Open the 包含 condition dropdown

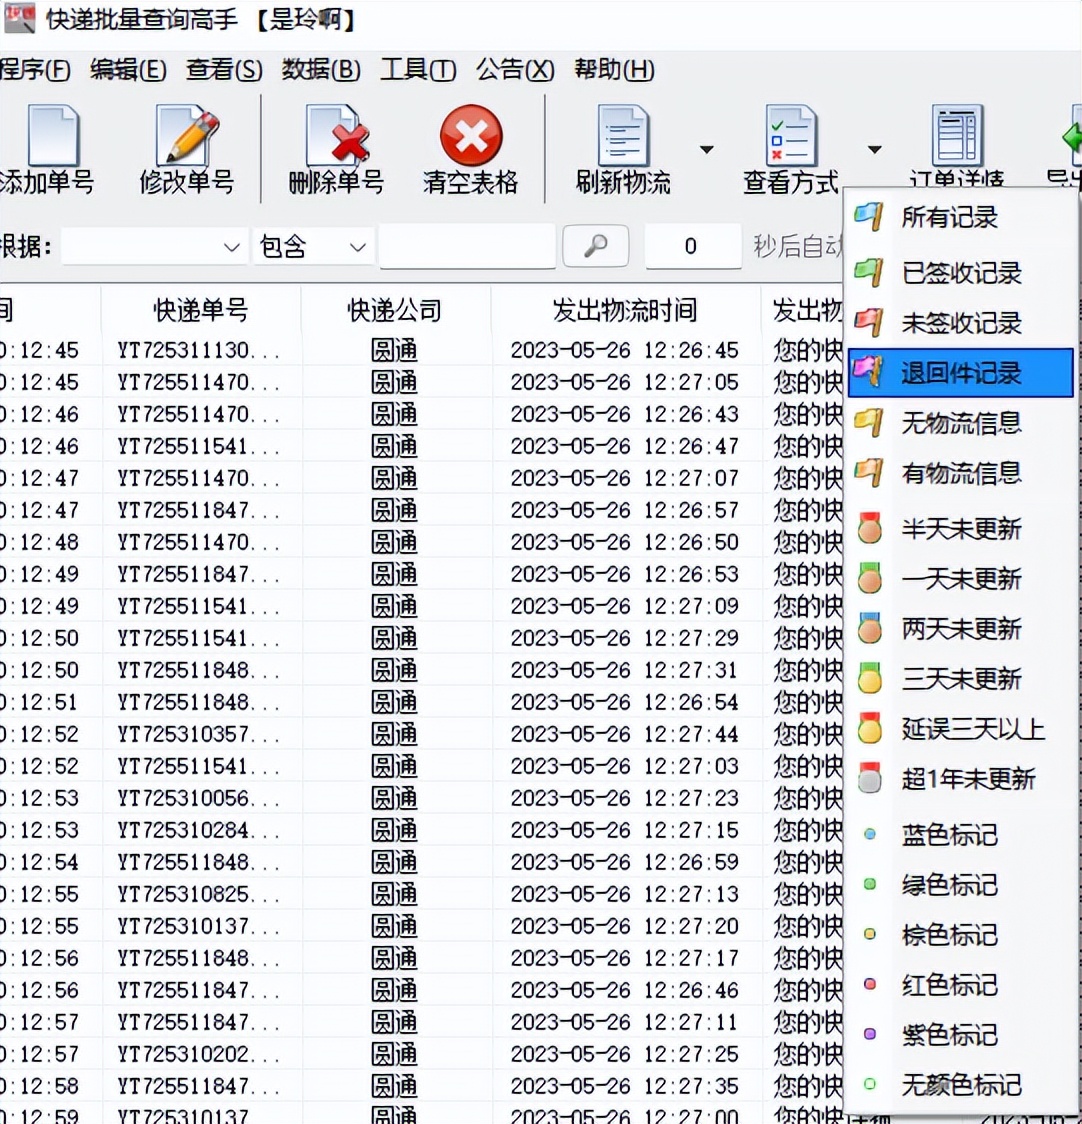click(x=313, y=246)
